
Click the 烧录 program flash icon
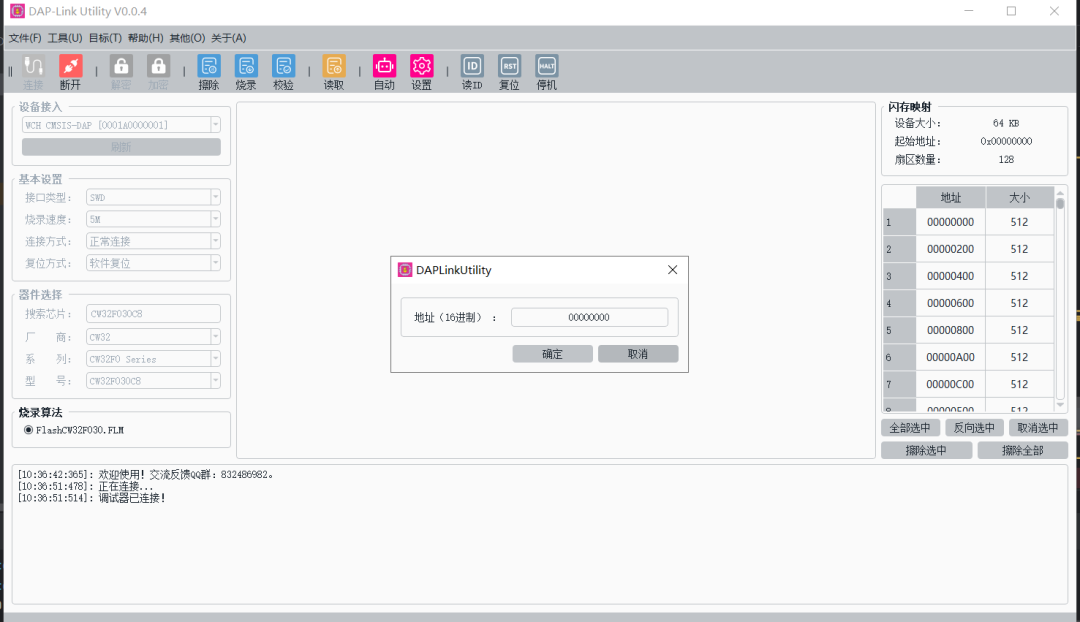pos(246,68)
